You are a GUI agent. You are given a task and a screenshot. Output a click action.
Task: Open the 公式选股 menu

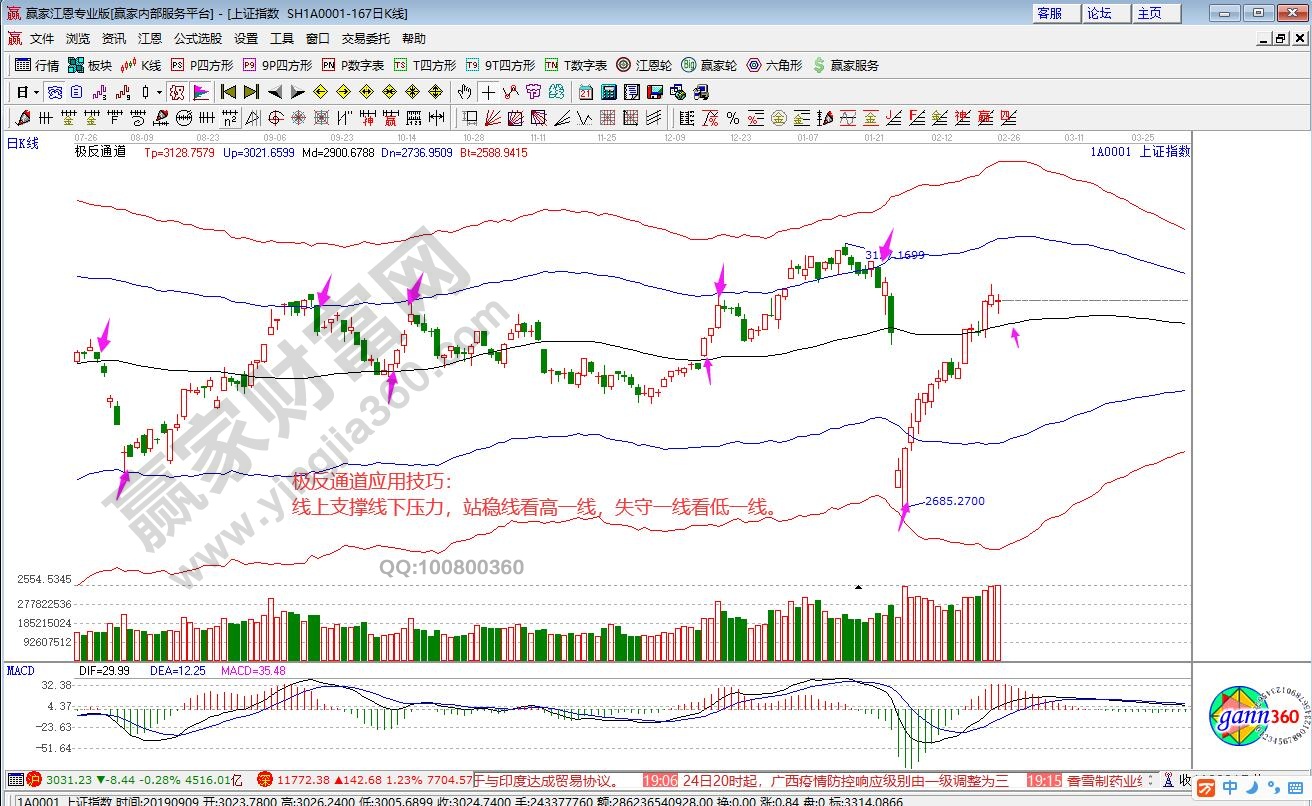coord(198,39)
